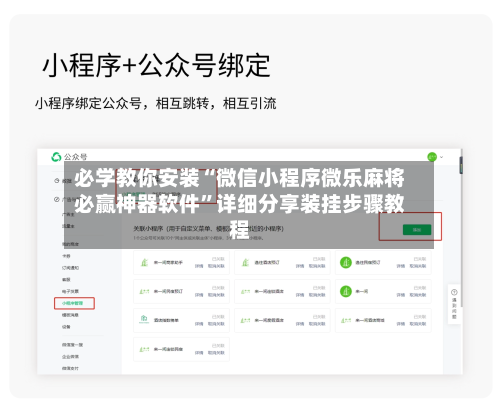Select 小程序管理 in the sidebar
This screenshot has height=411, width=500.
(x=73, y=303)
